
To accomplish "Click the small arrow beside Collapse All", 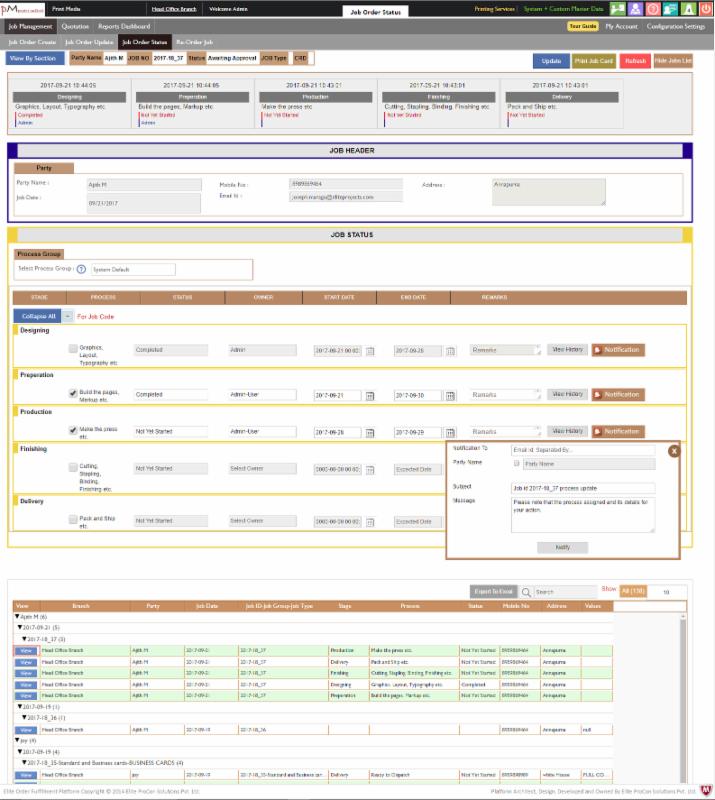I will (x=67, y=316).
